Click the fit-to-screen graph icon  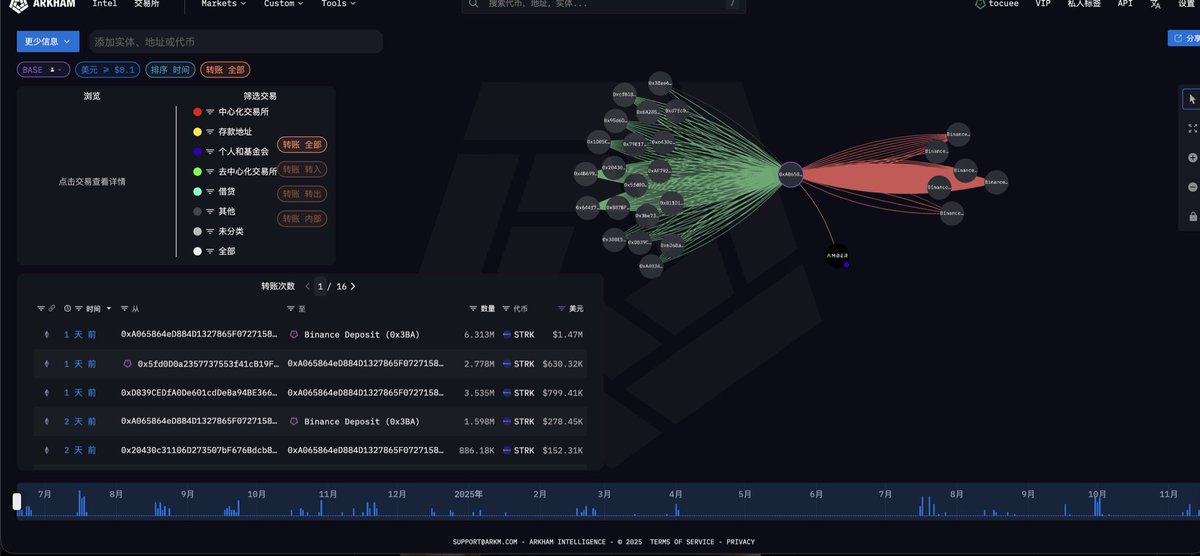point(1192,128)
